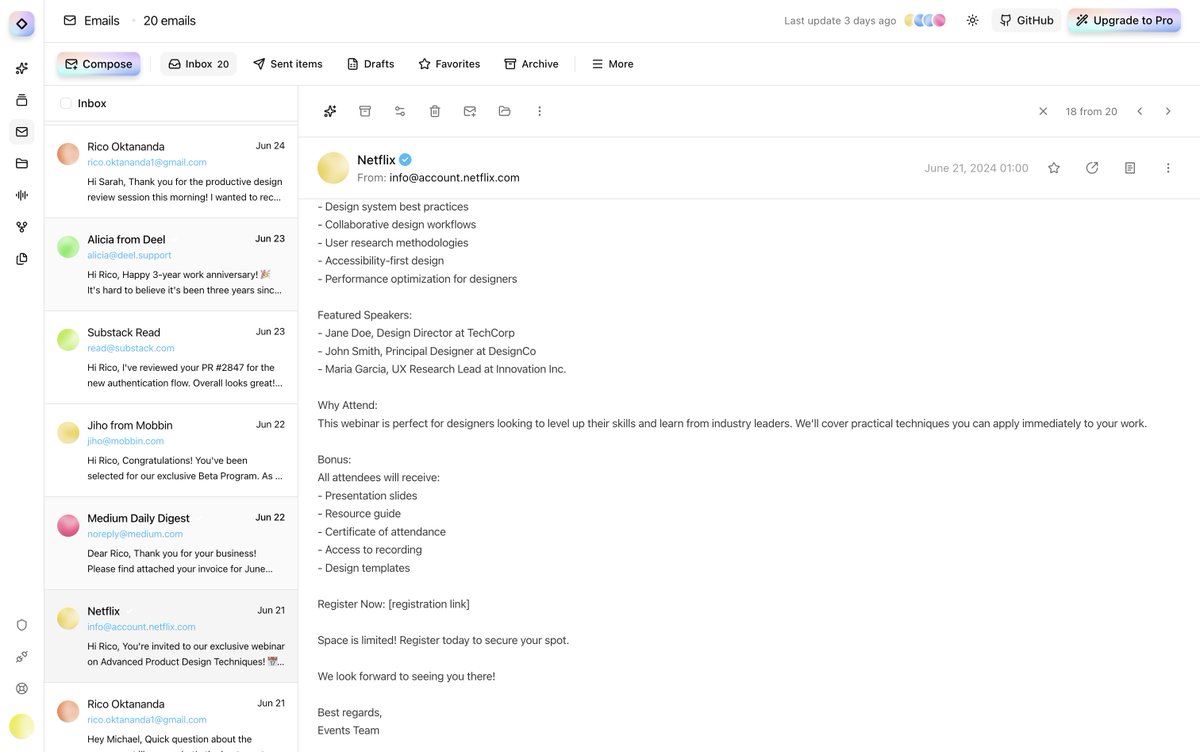
Task: Click the collaborator avatars group
Action: (925, 20)
